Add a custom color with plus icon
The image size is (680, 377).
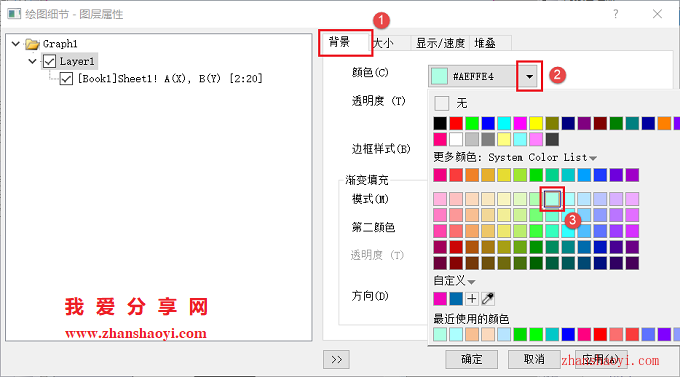(x=472, y=298)
